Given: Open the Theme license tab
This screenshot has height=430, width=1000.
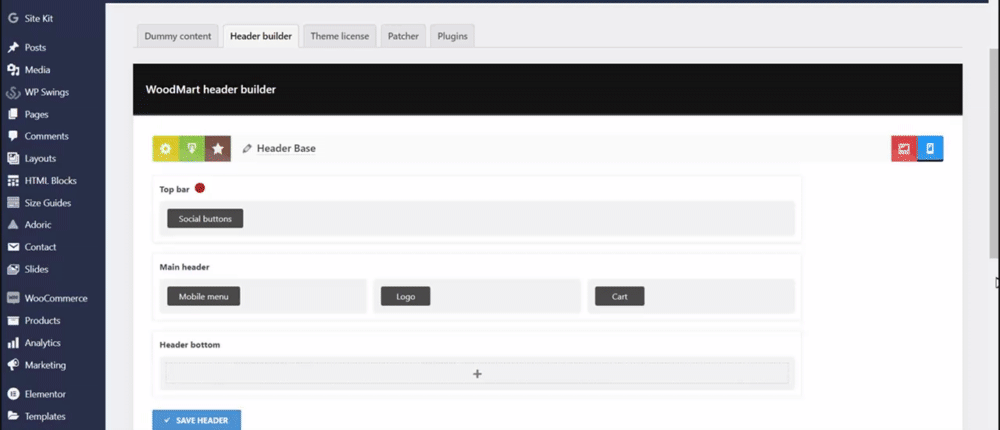Looking at the screenshot, I should (340, 36).
